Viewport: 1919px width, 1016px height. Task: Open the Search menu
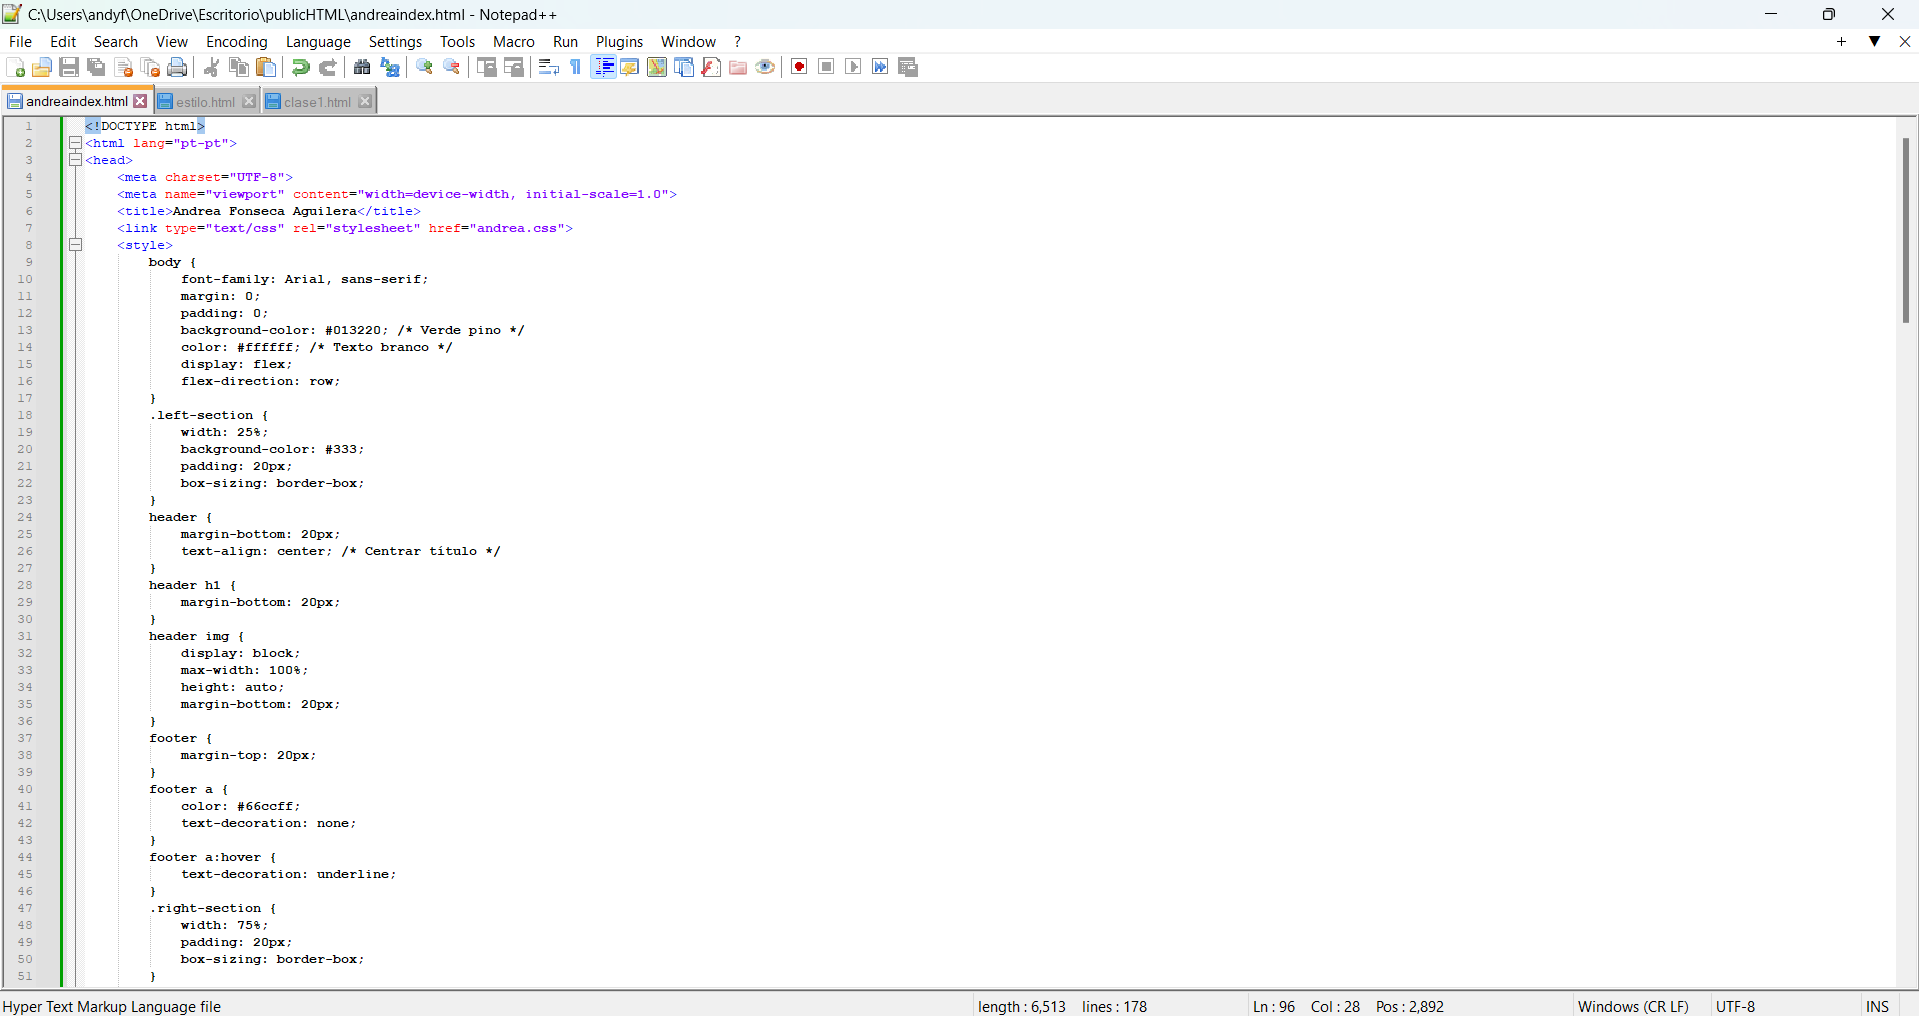116,41
